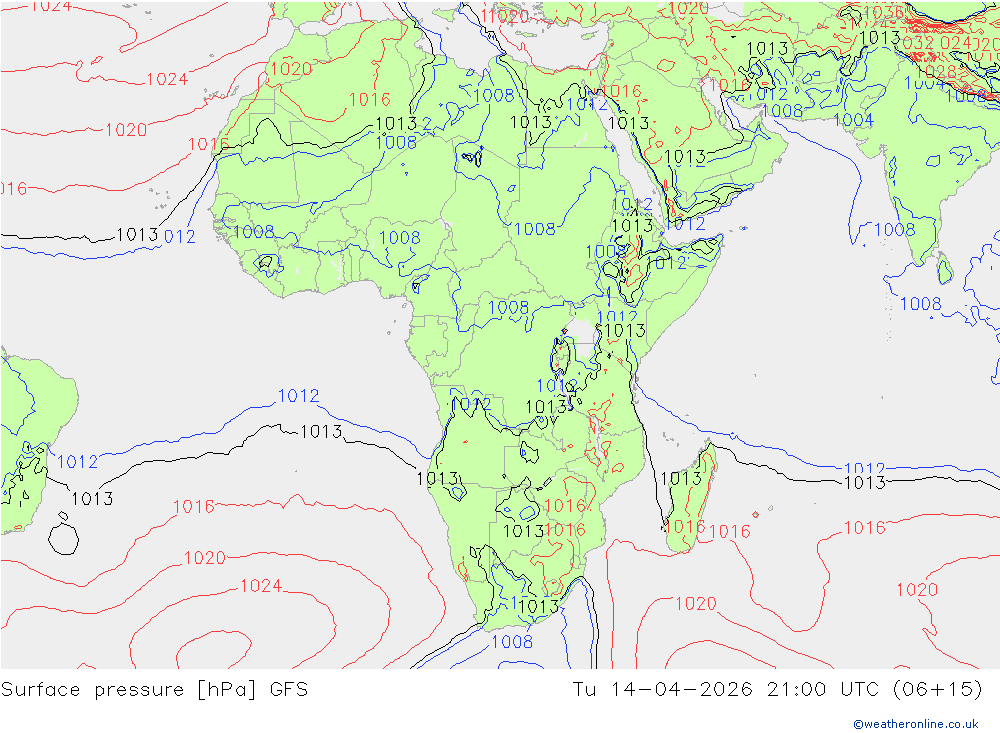Click the blue 1008 label over Sudan
This screenshot has height=733, width=1000.
tap(534, 229)
